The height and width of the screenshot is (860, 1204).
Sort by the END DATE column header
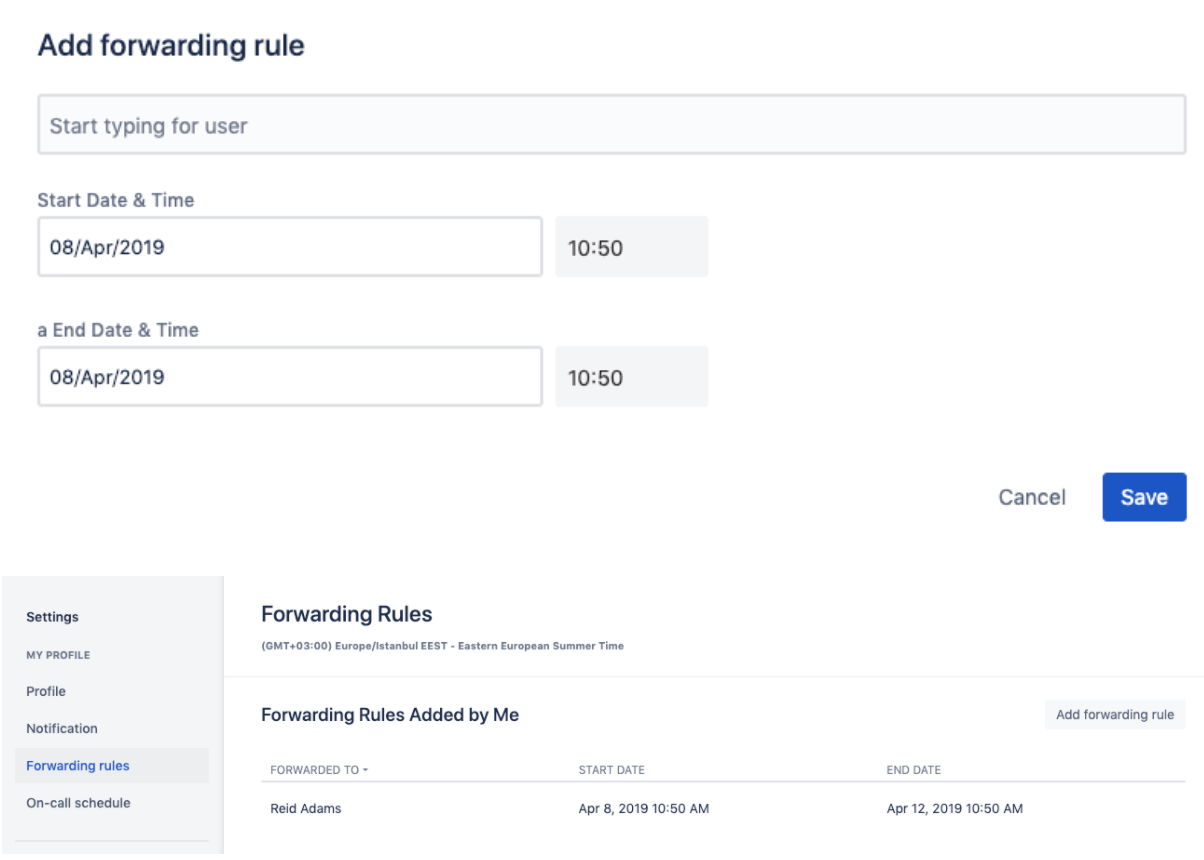tap(913, 770)
